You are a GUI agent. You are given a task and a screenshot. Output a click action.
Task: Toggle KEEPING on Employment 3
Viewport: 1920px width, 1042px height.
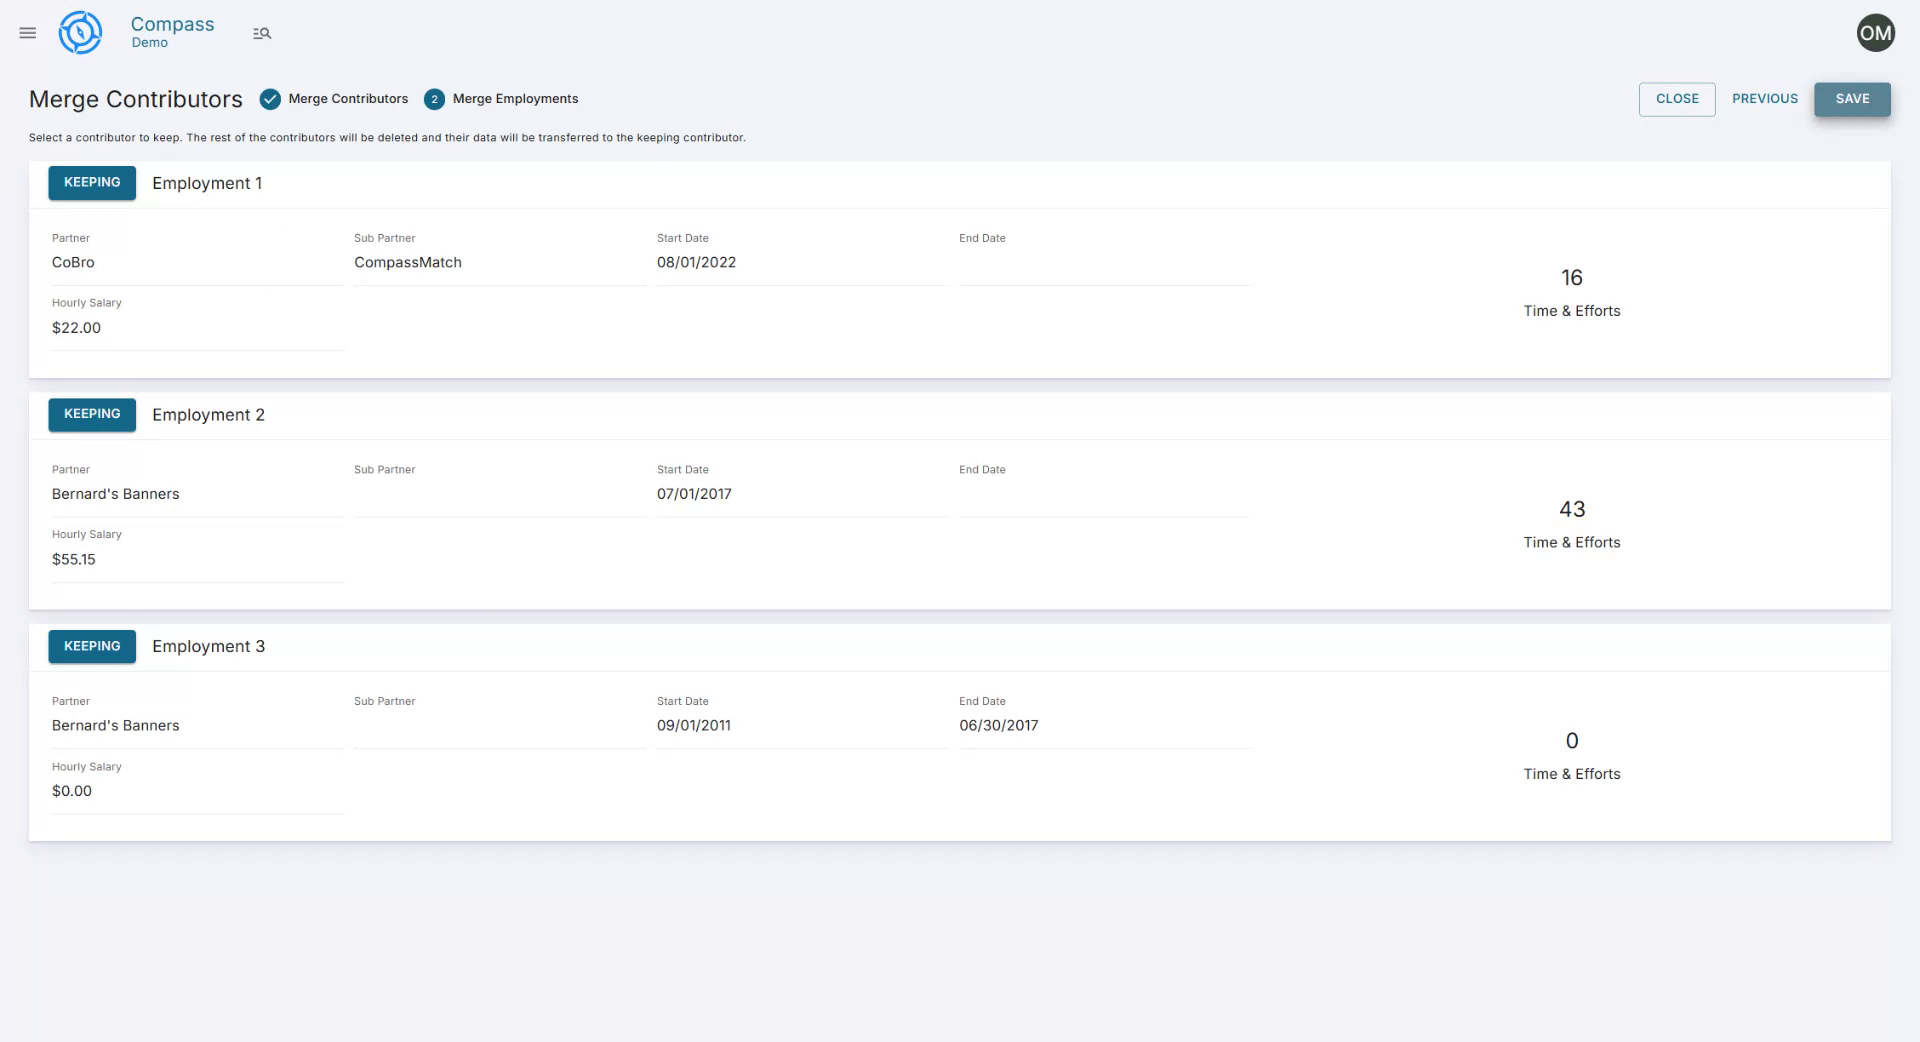(x=91, y=646)
